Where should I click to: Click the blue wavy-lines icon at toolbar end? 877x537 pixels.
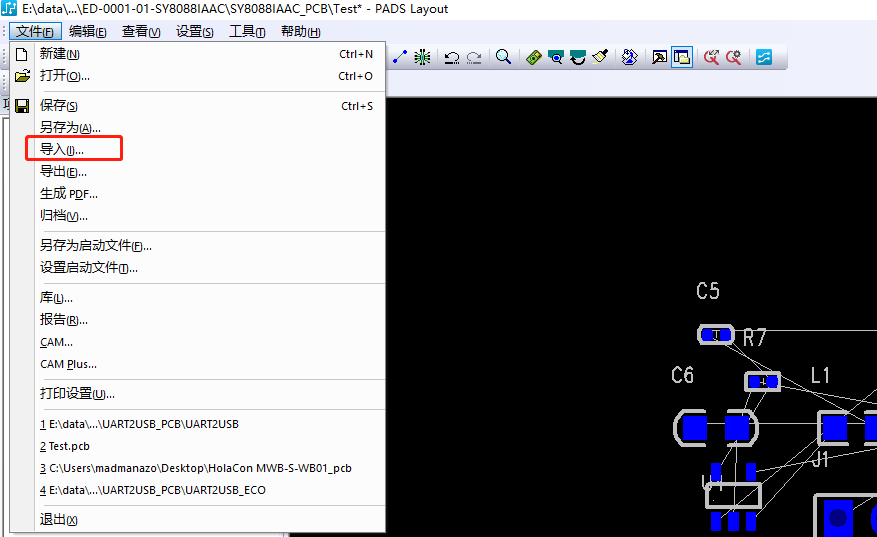point(763,58)
